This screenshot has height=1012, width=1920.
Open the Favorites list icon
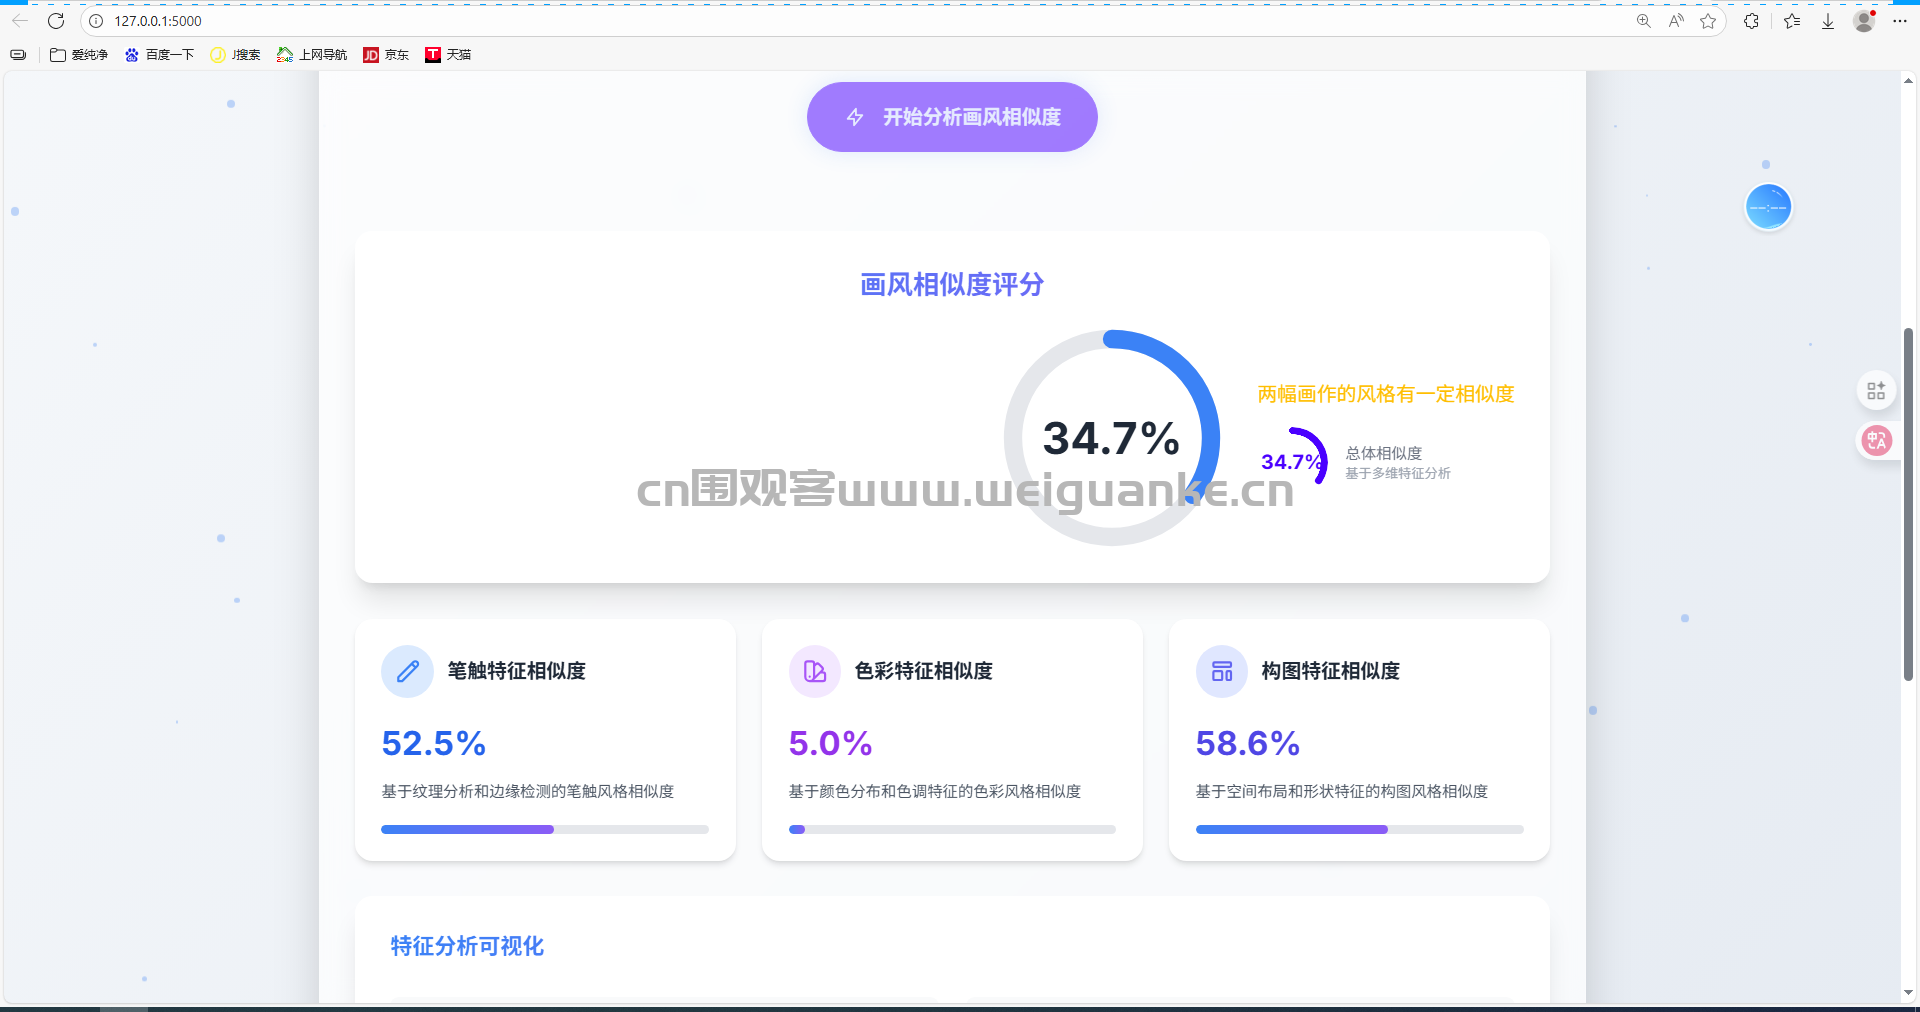(1791, 21)
